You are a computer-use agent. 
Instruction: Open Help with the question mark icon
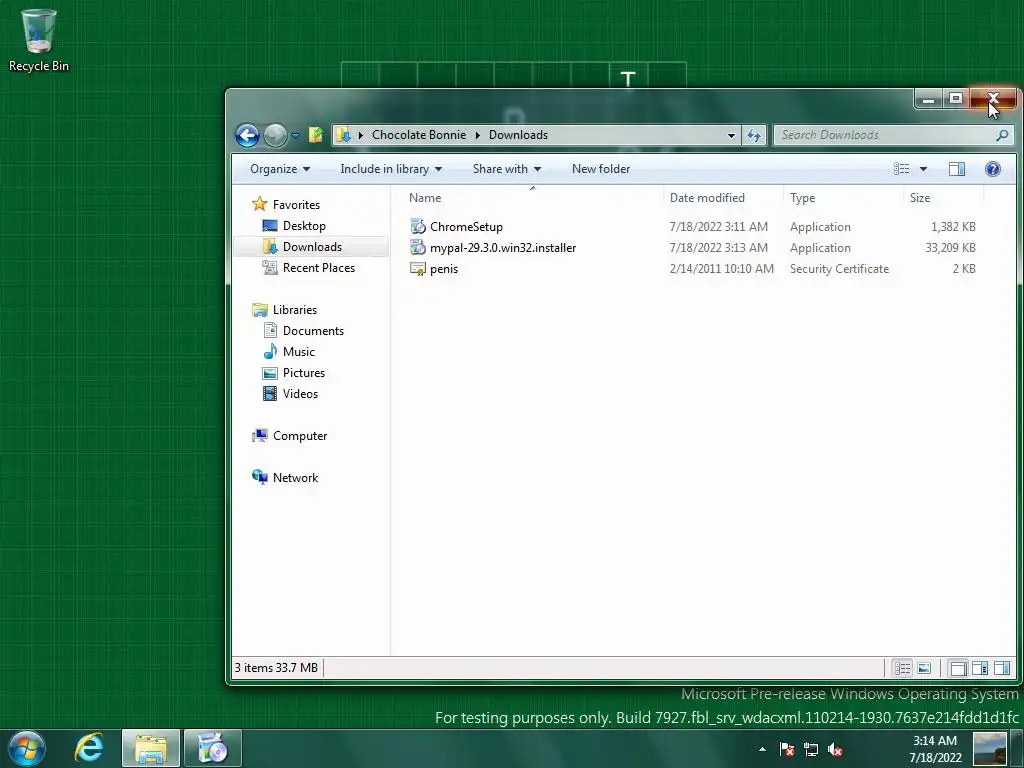(993, 169)
